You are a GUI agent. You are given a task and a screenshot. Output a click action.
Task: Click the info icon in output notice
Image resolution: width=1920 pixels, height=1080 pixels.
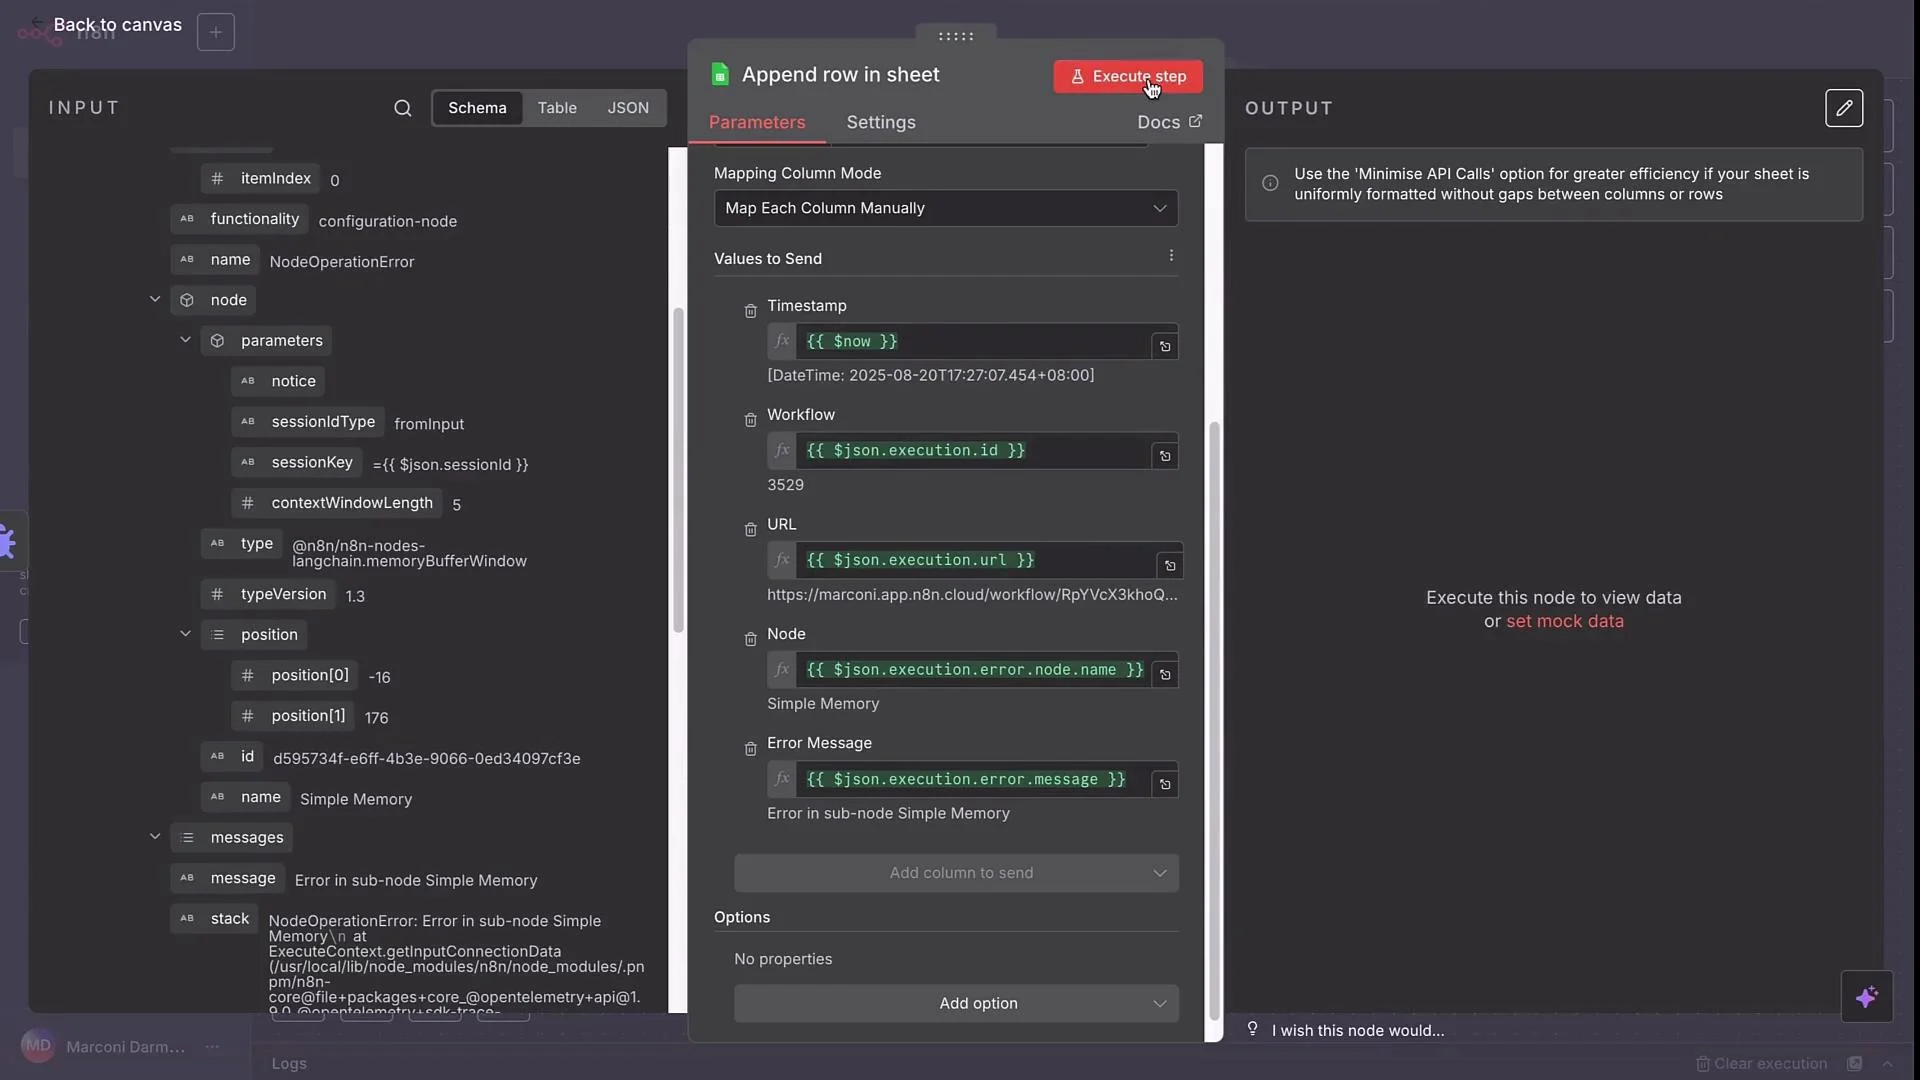[x=1270, y=183]
